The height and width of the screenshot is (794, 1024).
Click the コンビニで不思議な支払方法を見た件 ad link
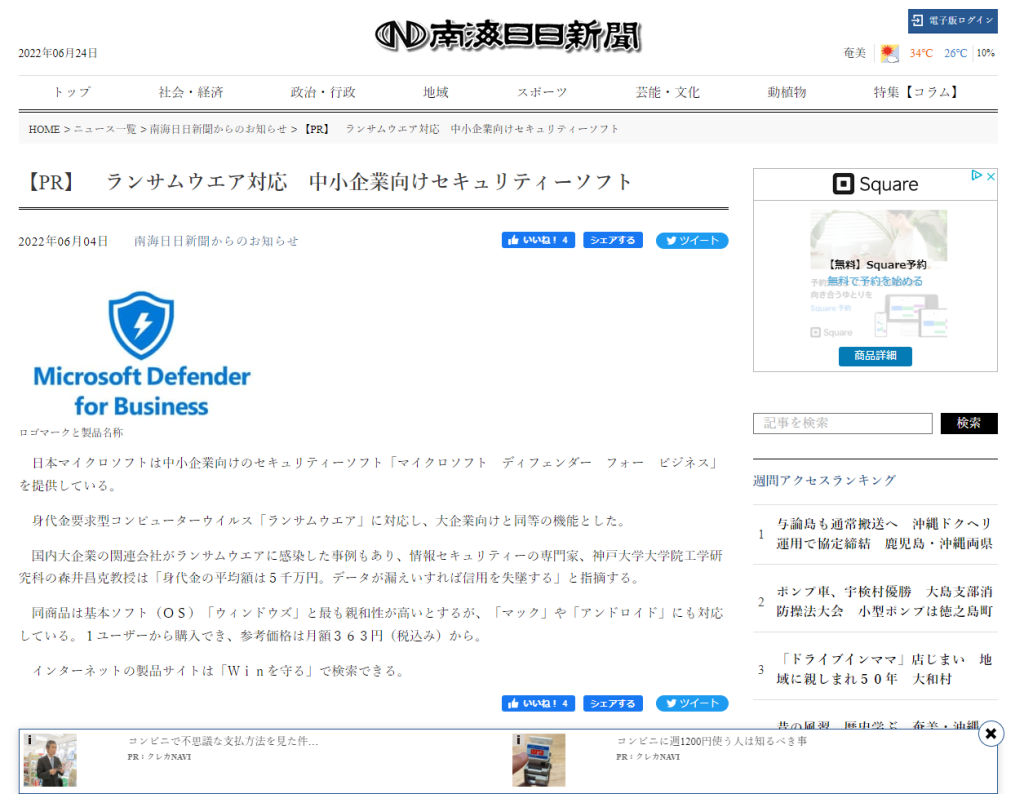coord(223,741)
